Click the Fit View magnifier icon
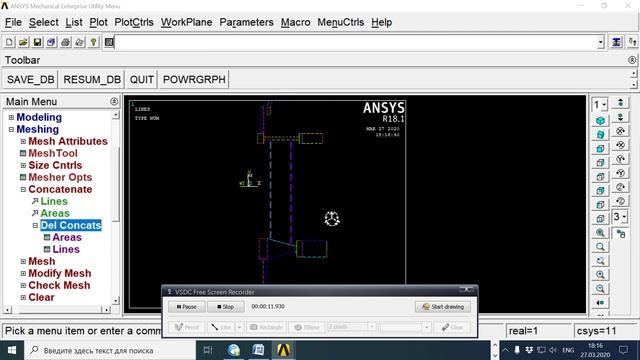The height and width of the screenshot is (360, 640). [x=600, y=233]
